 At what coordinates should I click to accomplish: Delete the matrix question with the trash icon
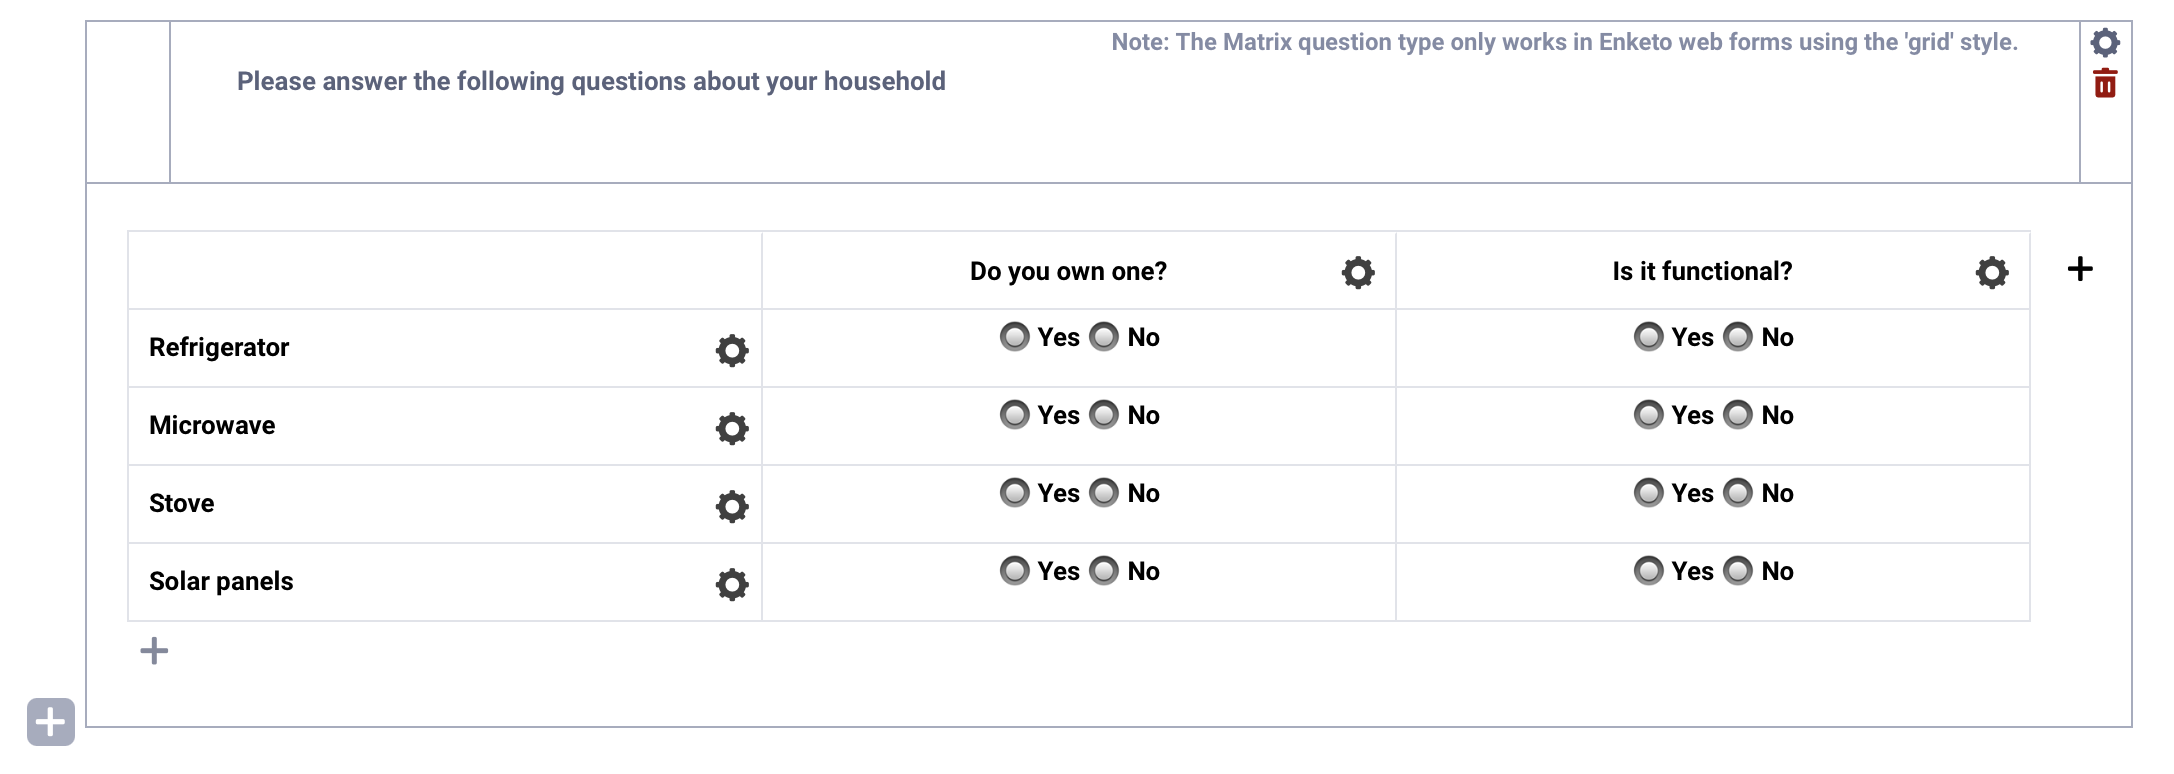pos(2103,86)
